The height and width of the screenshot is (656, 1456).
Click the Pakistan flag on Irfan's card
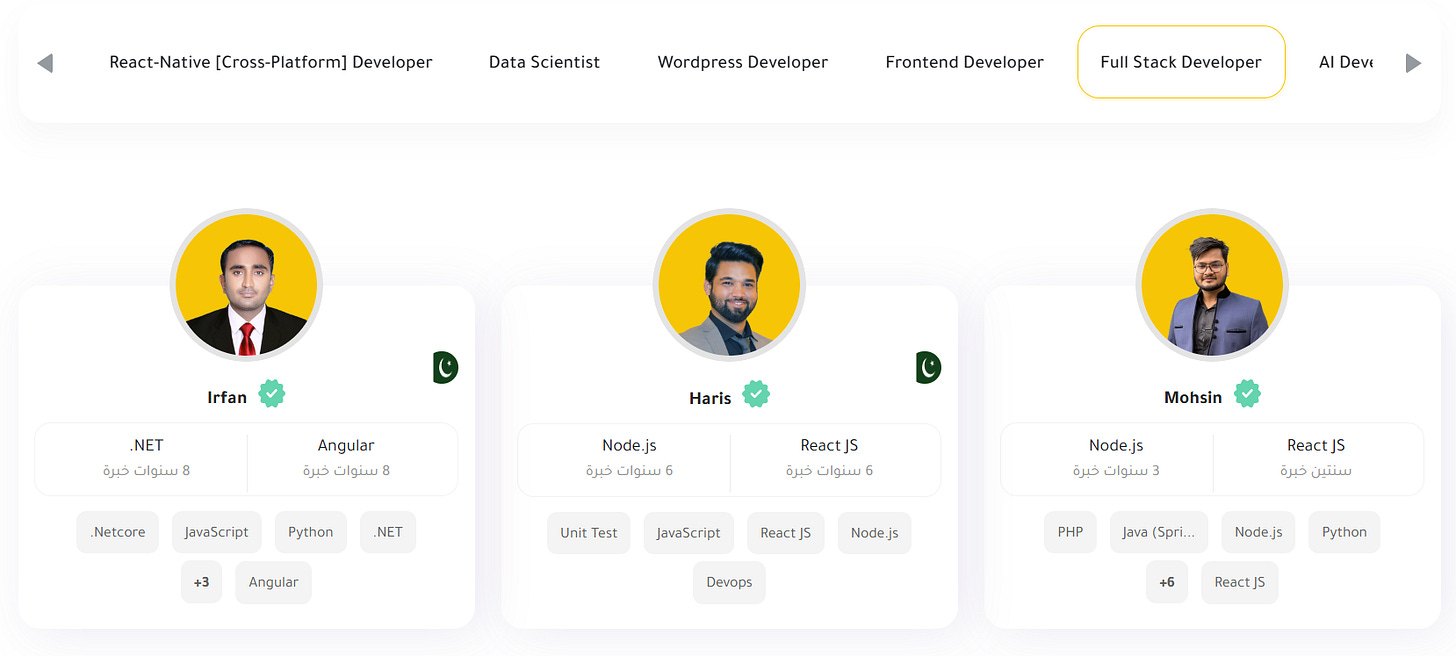(x=446, y=367)
